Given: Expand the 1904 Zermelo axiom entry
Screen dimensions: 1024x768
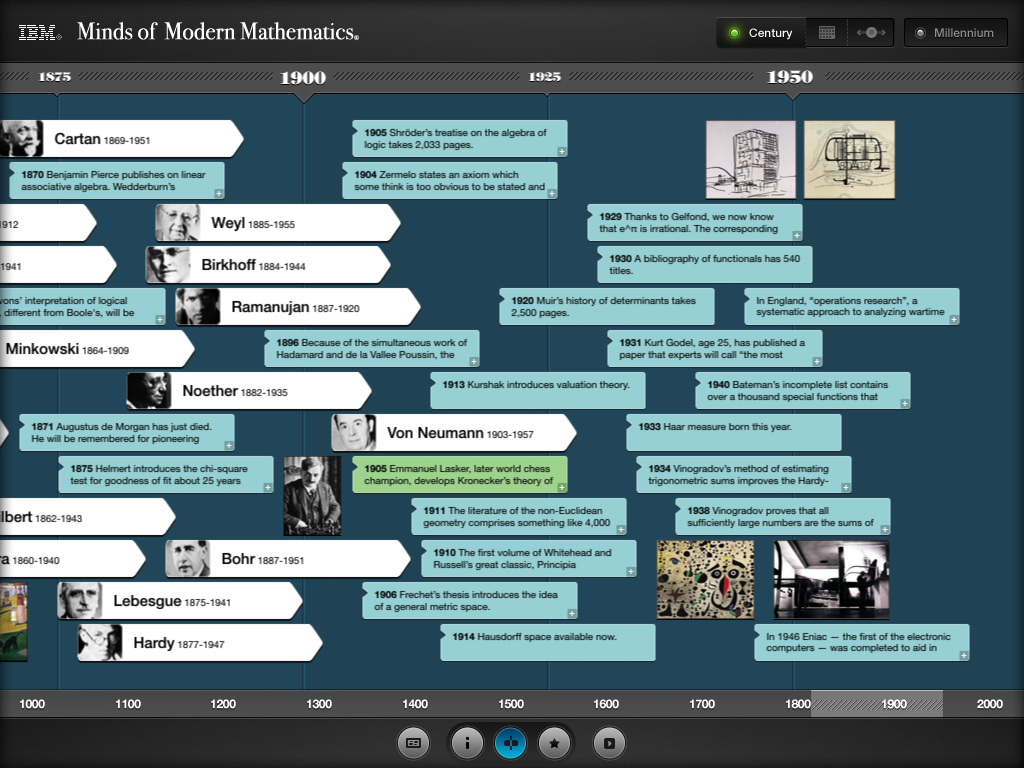Looking at the screenshot, I should pos(552,193).
